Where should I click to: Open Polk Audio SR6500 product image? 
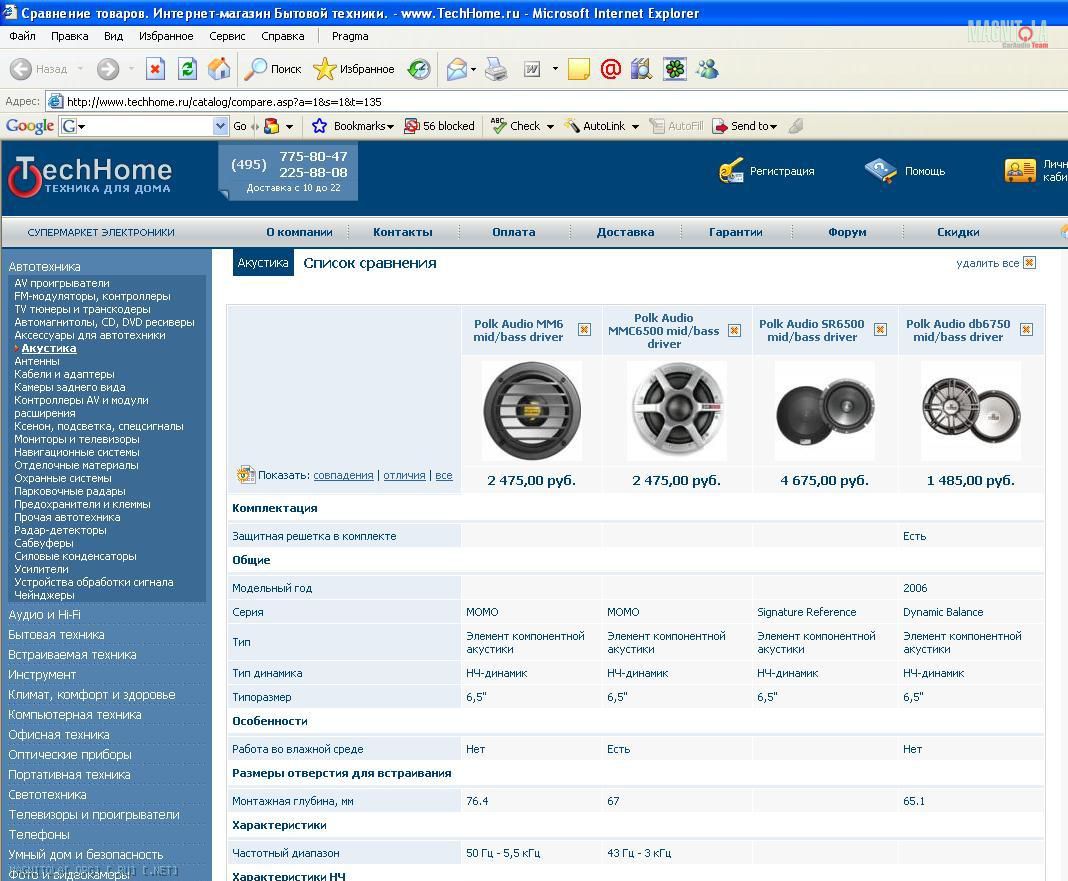[825, 411]
